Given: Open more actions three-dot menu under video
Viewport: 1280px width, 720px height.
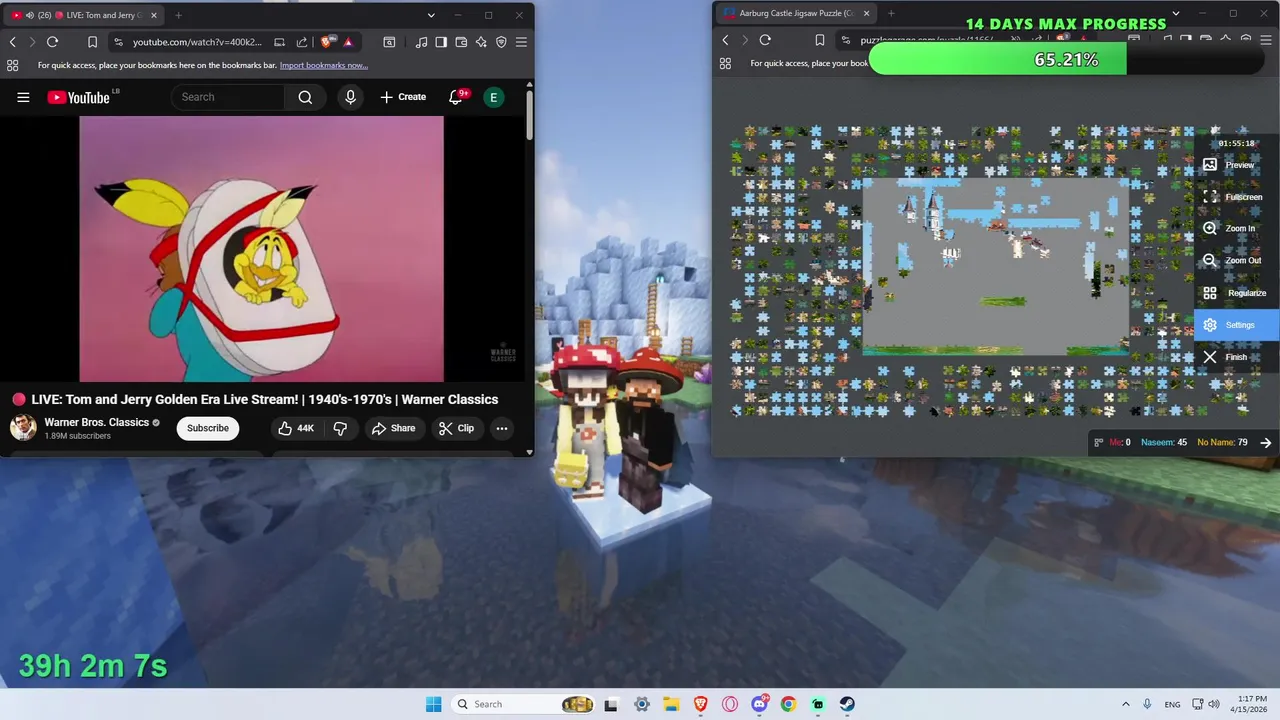Looking at the screenshot, I should pos(502,428).
